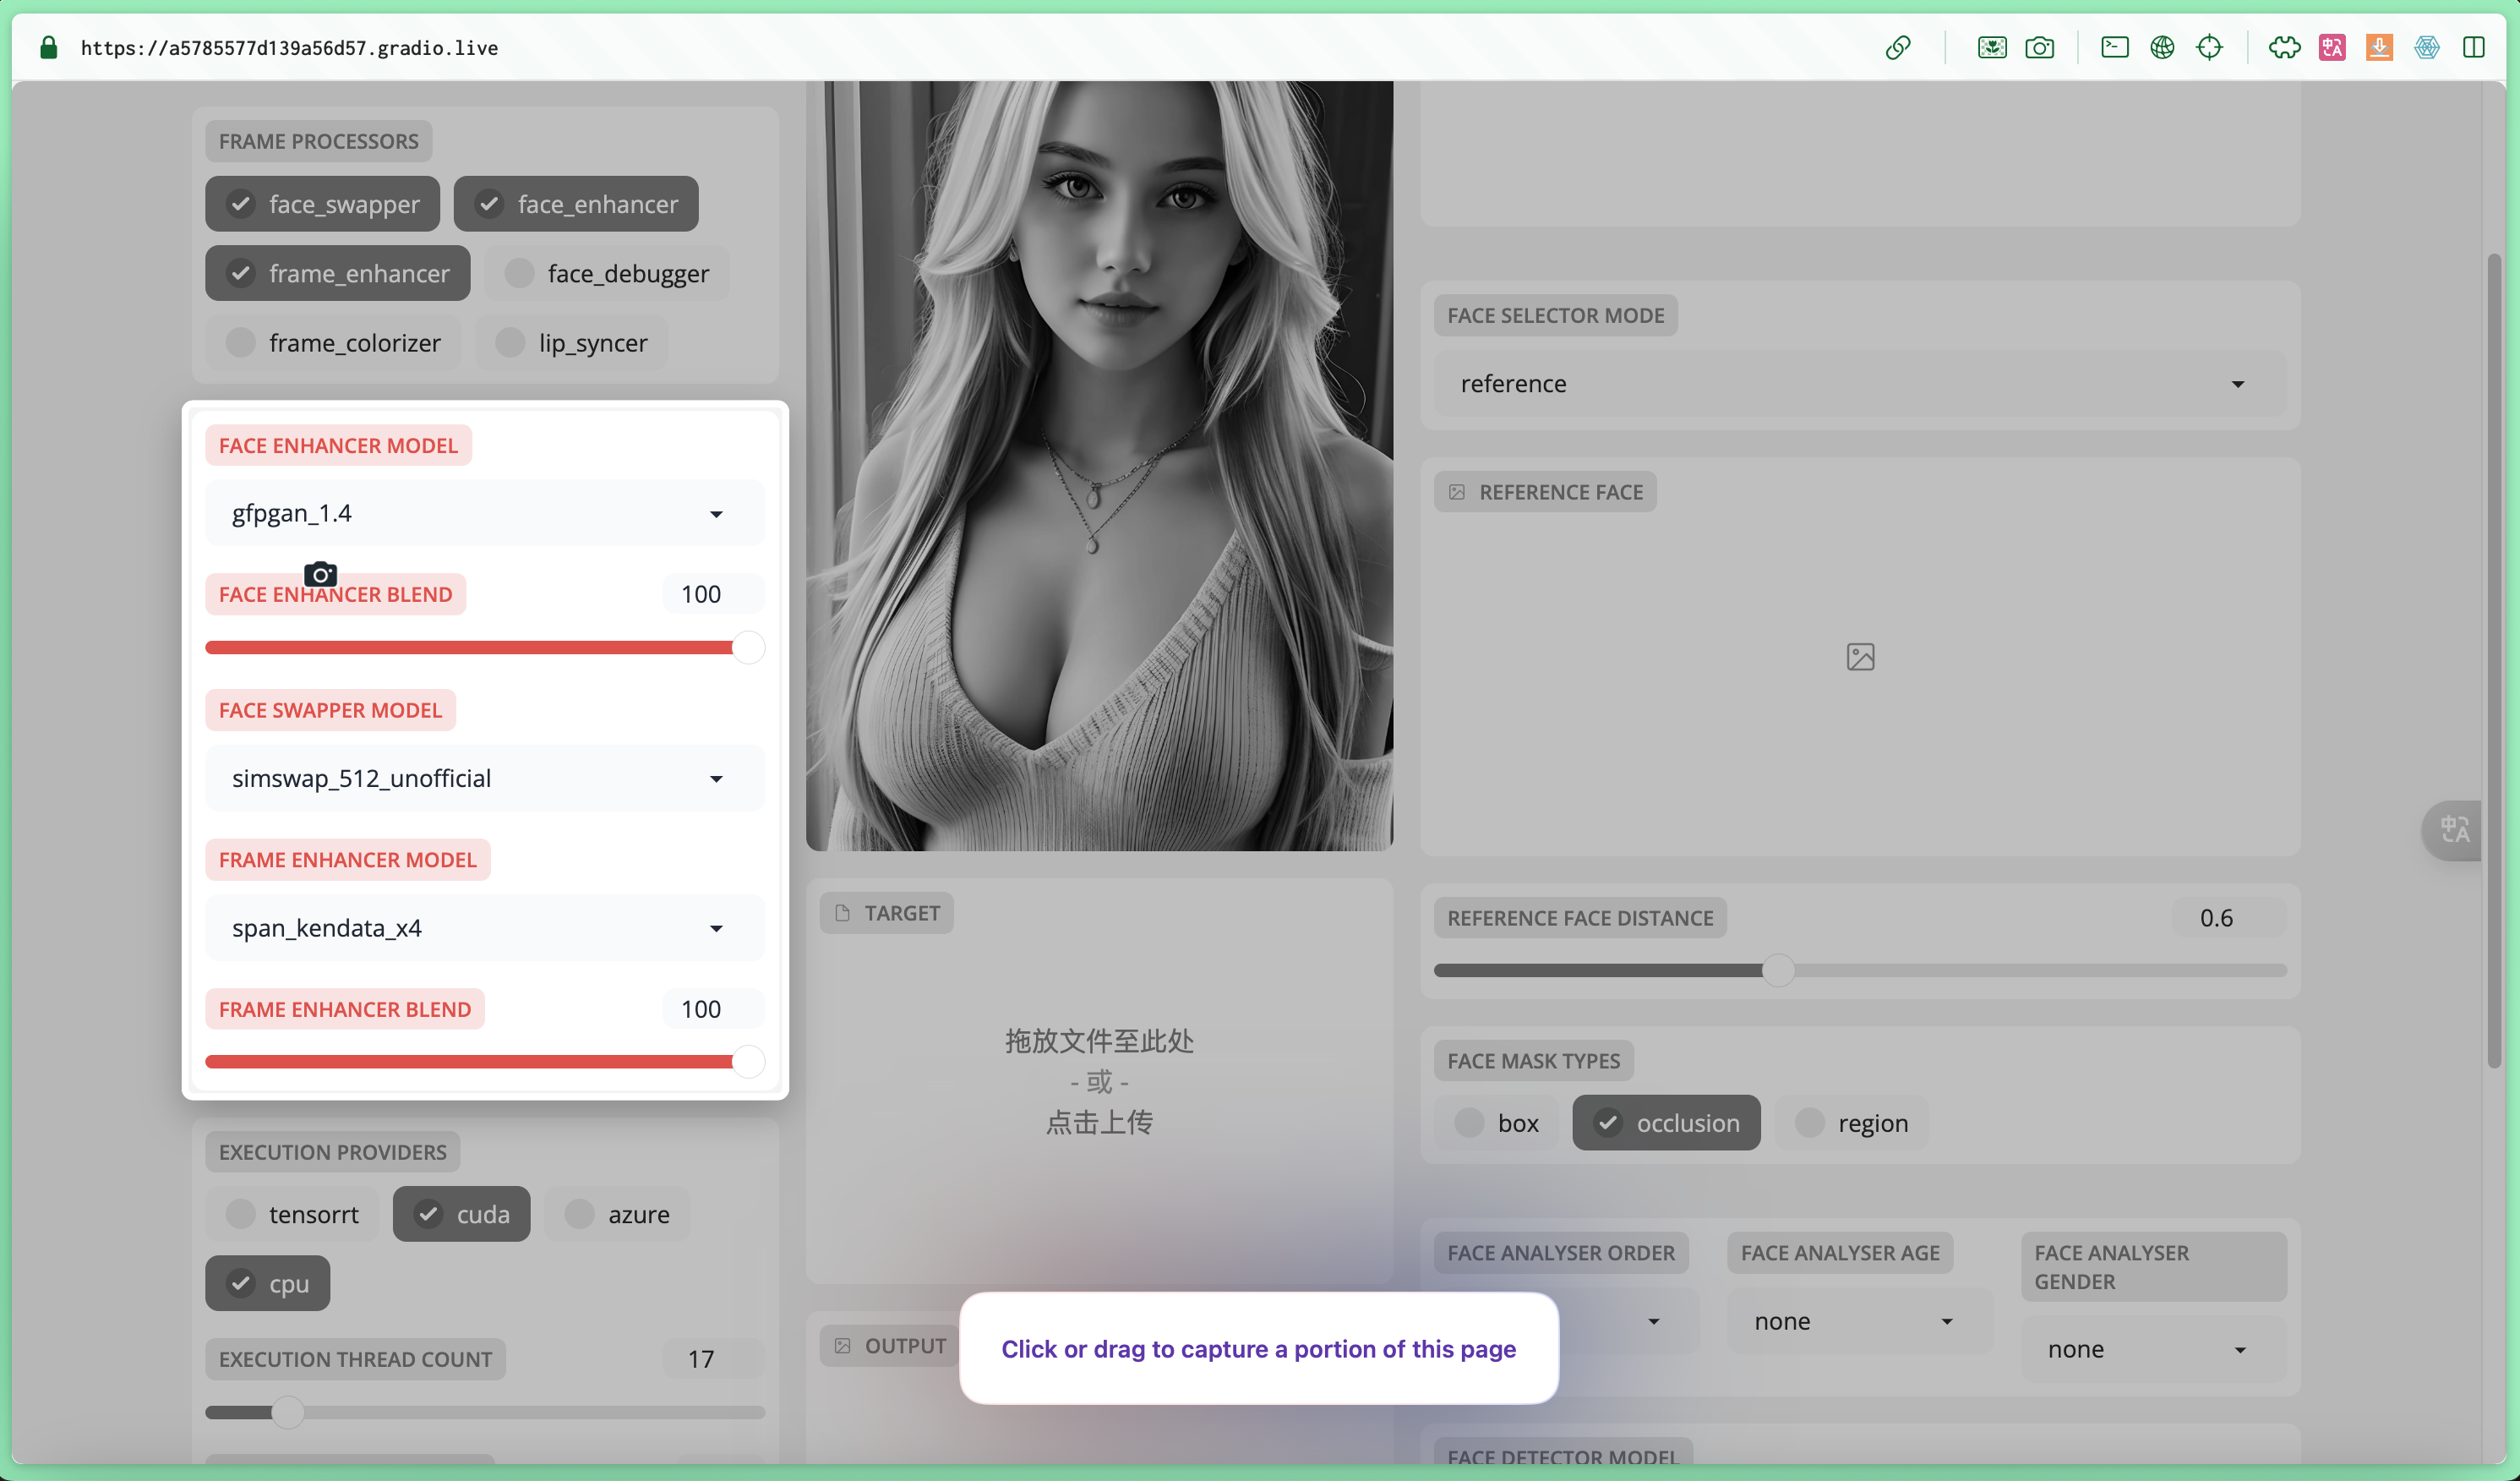This screenshot has width=2520, height=1481.
Task: Open the Face Swapper Model dropdown simswap_512_unofficial
Action: tap(484, 778)
